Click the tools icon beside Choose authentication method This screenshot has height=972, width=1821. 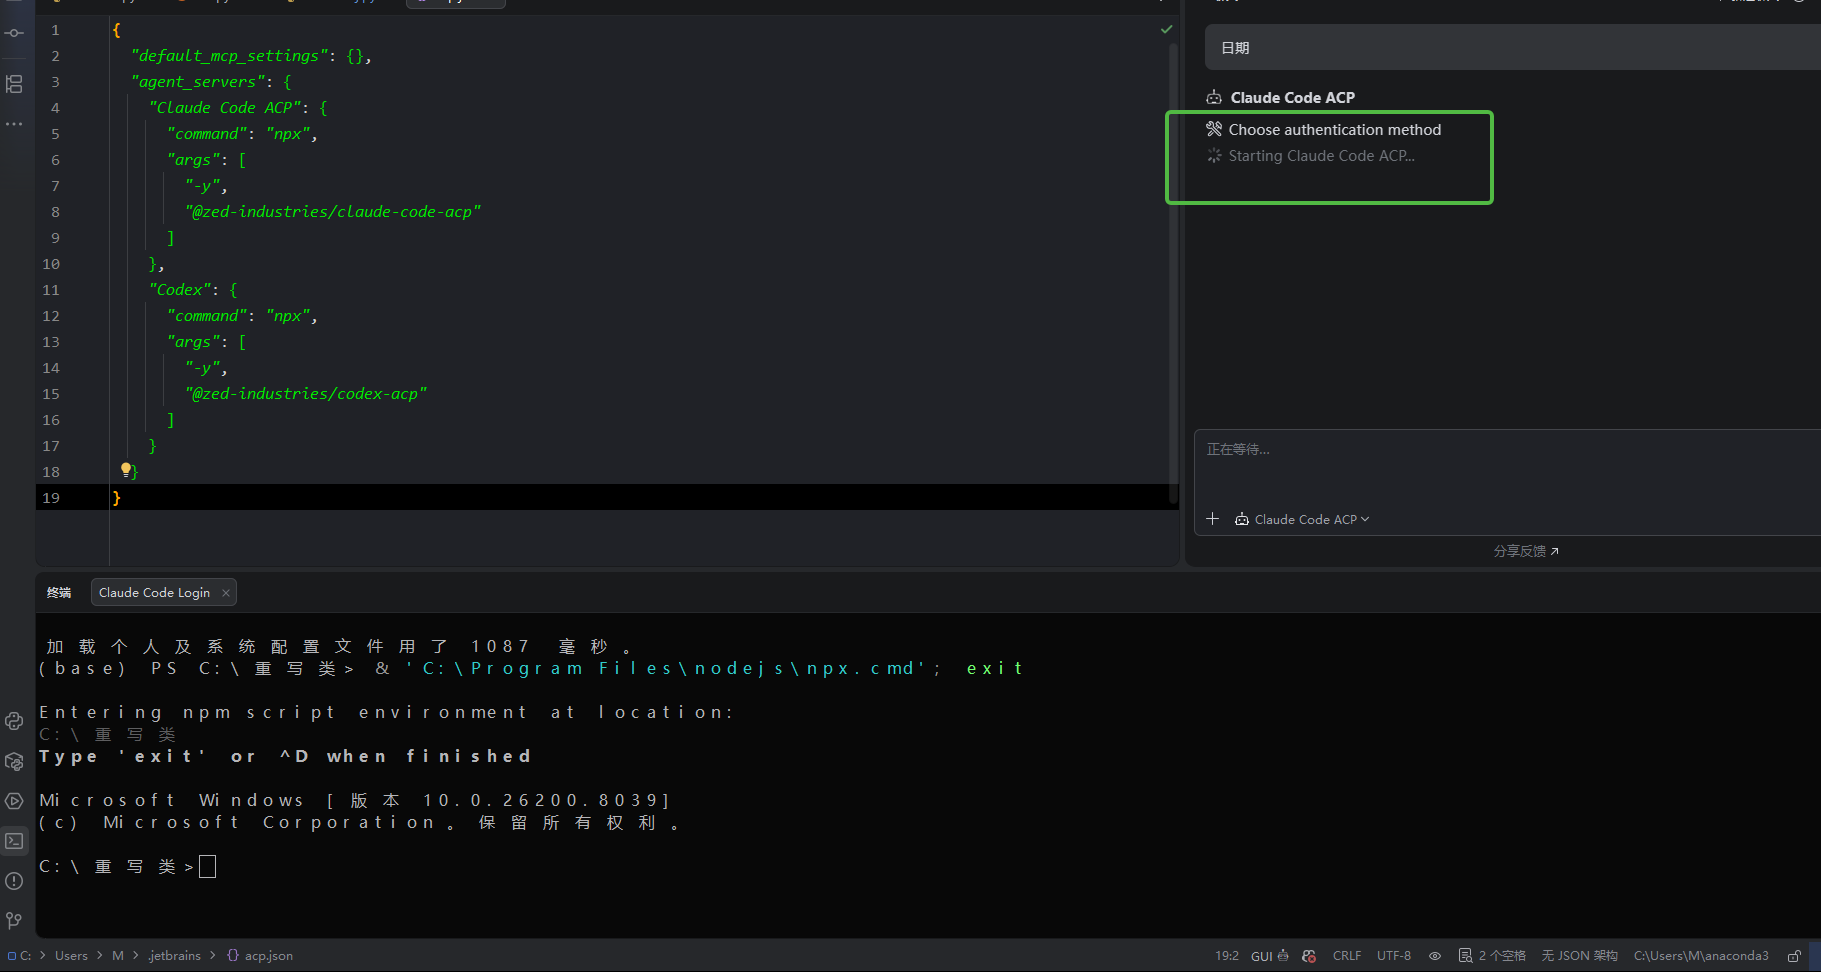(1214, 129)
